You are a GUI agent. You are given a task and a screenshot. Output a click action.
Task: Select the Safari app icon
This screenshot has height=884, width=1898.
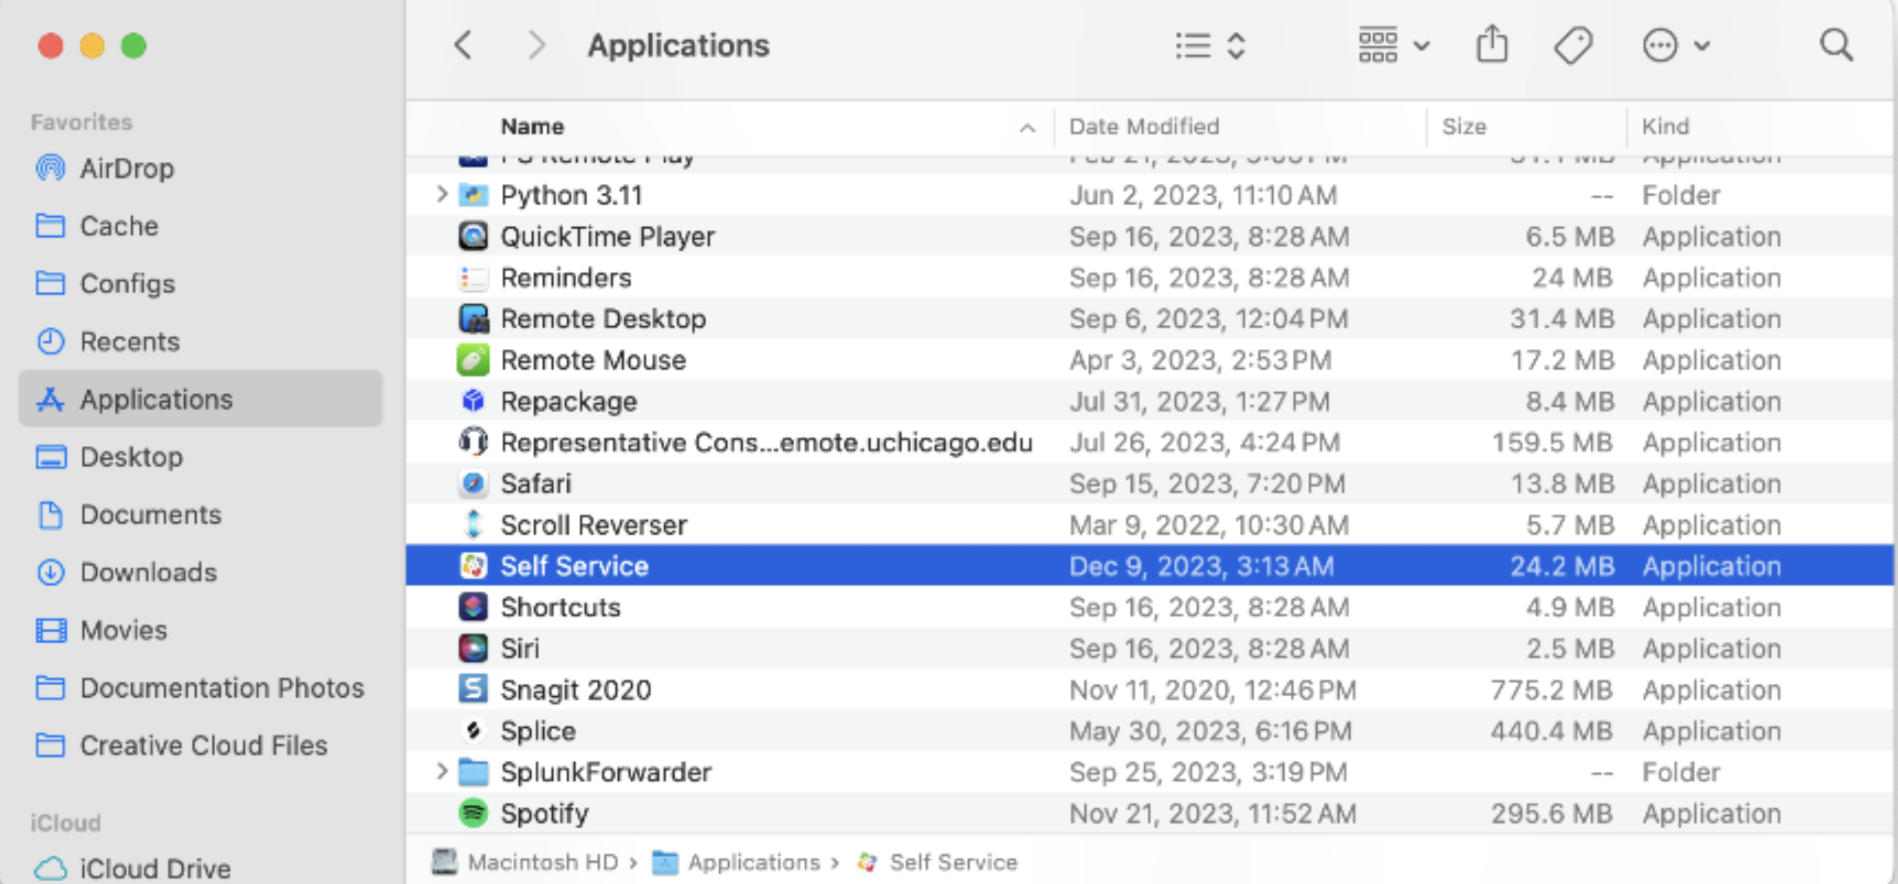[x=473, y=484]
